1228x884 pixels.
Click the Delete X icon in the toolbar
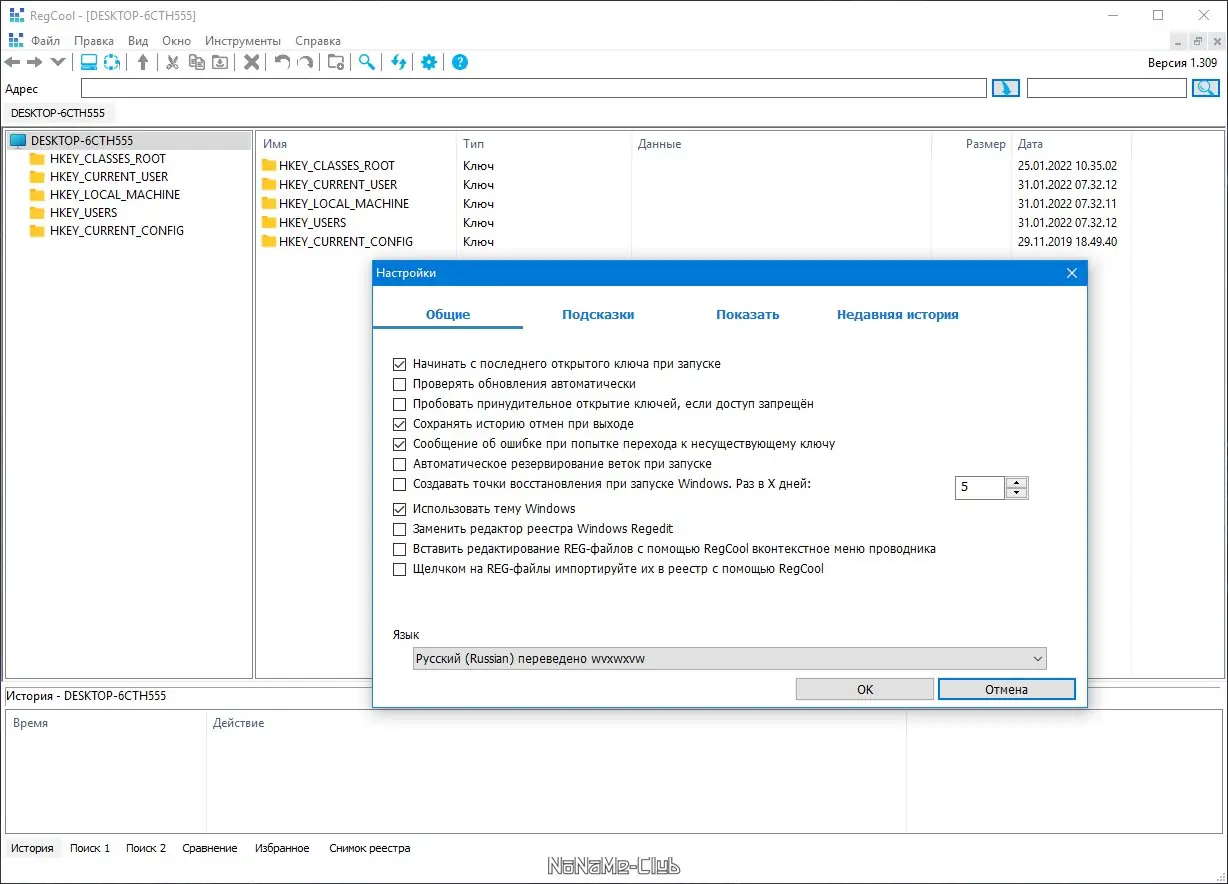(252, 62)
